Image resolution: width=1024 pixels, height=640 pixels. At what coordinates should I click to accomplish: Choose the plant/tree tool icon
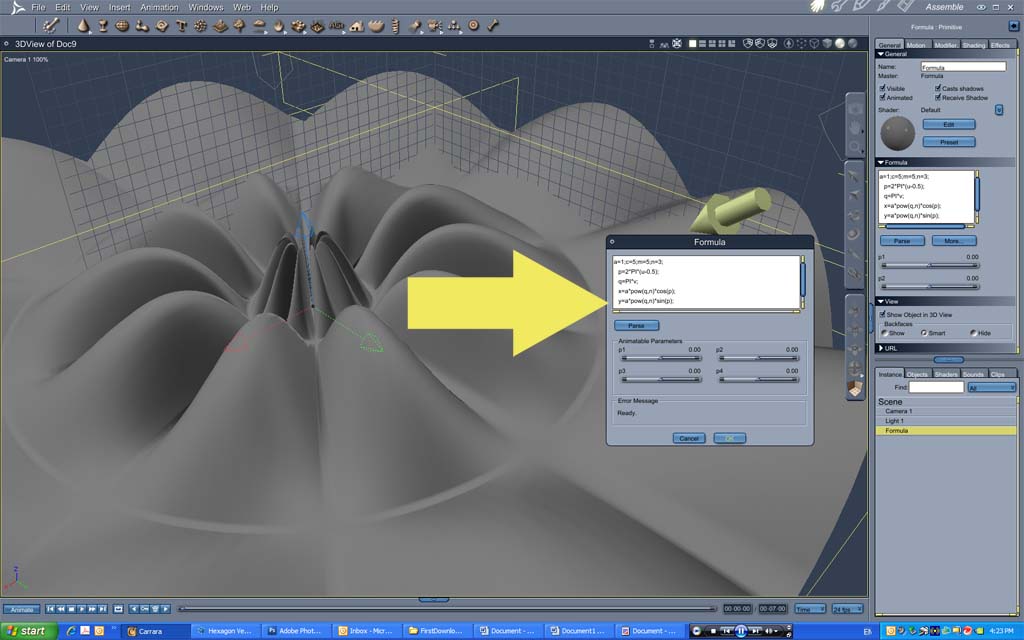tap(239, 25)
